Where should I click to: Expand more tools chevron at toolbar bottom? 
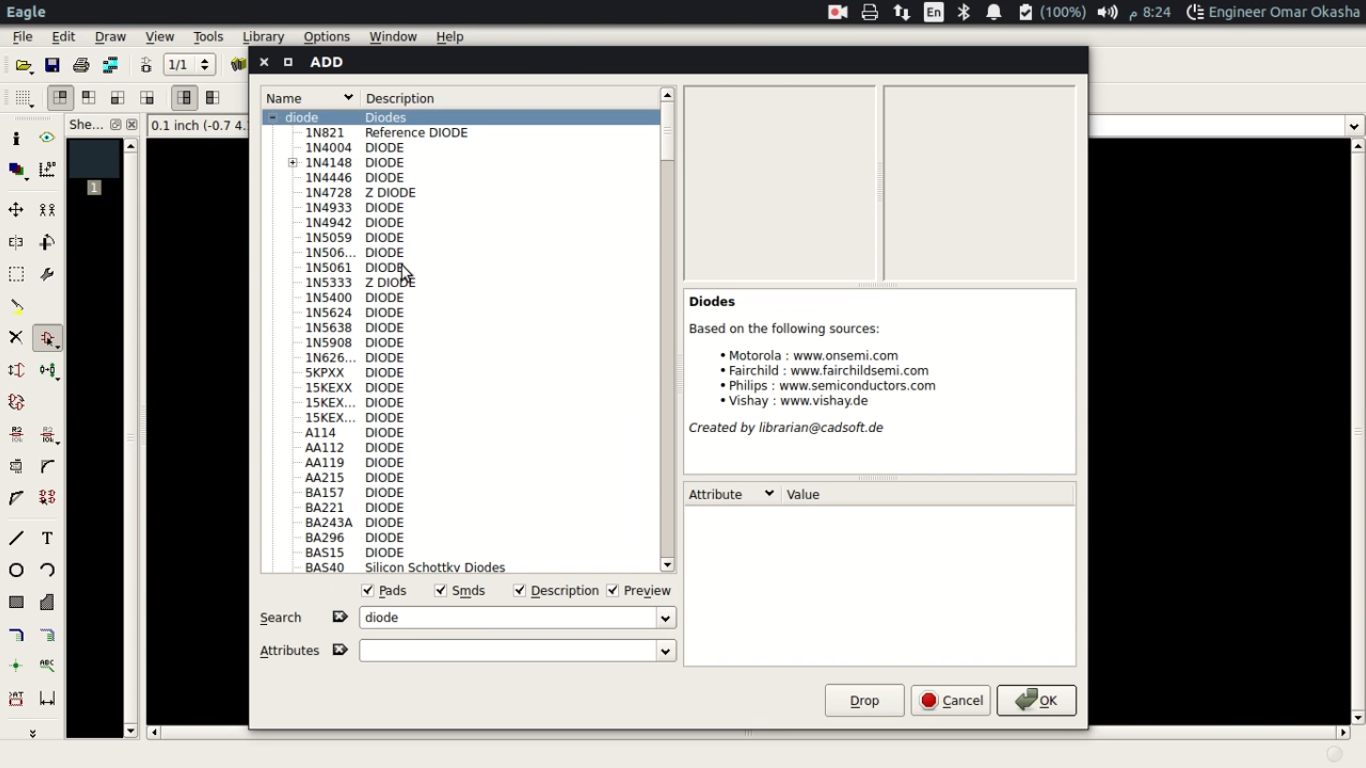click(32, 733)
